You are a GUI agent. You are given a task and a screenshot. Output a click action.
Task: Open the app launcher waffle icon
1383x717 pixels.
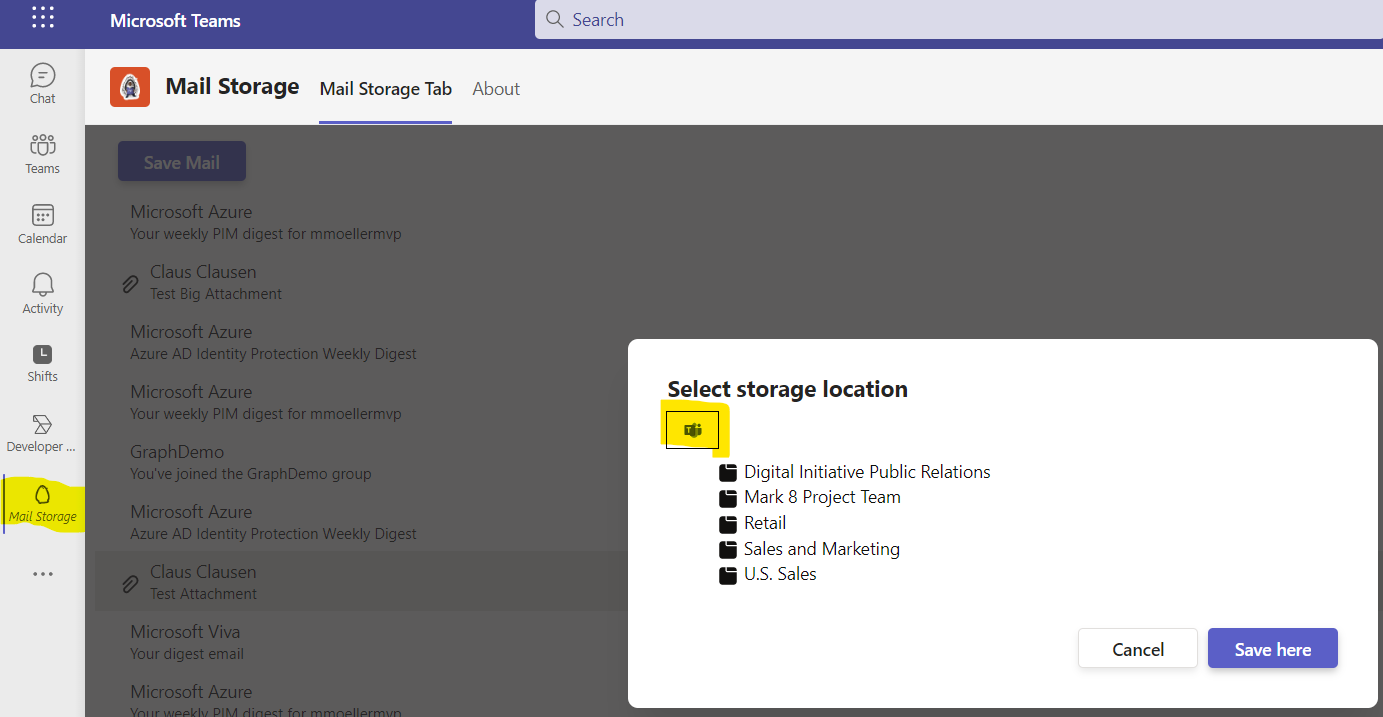[x=43, y=17]
